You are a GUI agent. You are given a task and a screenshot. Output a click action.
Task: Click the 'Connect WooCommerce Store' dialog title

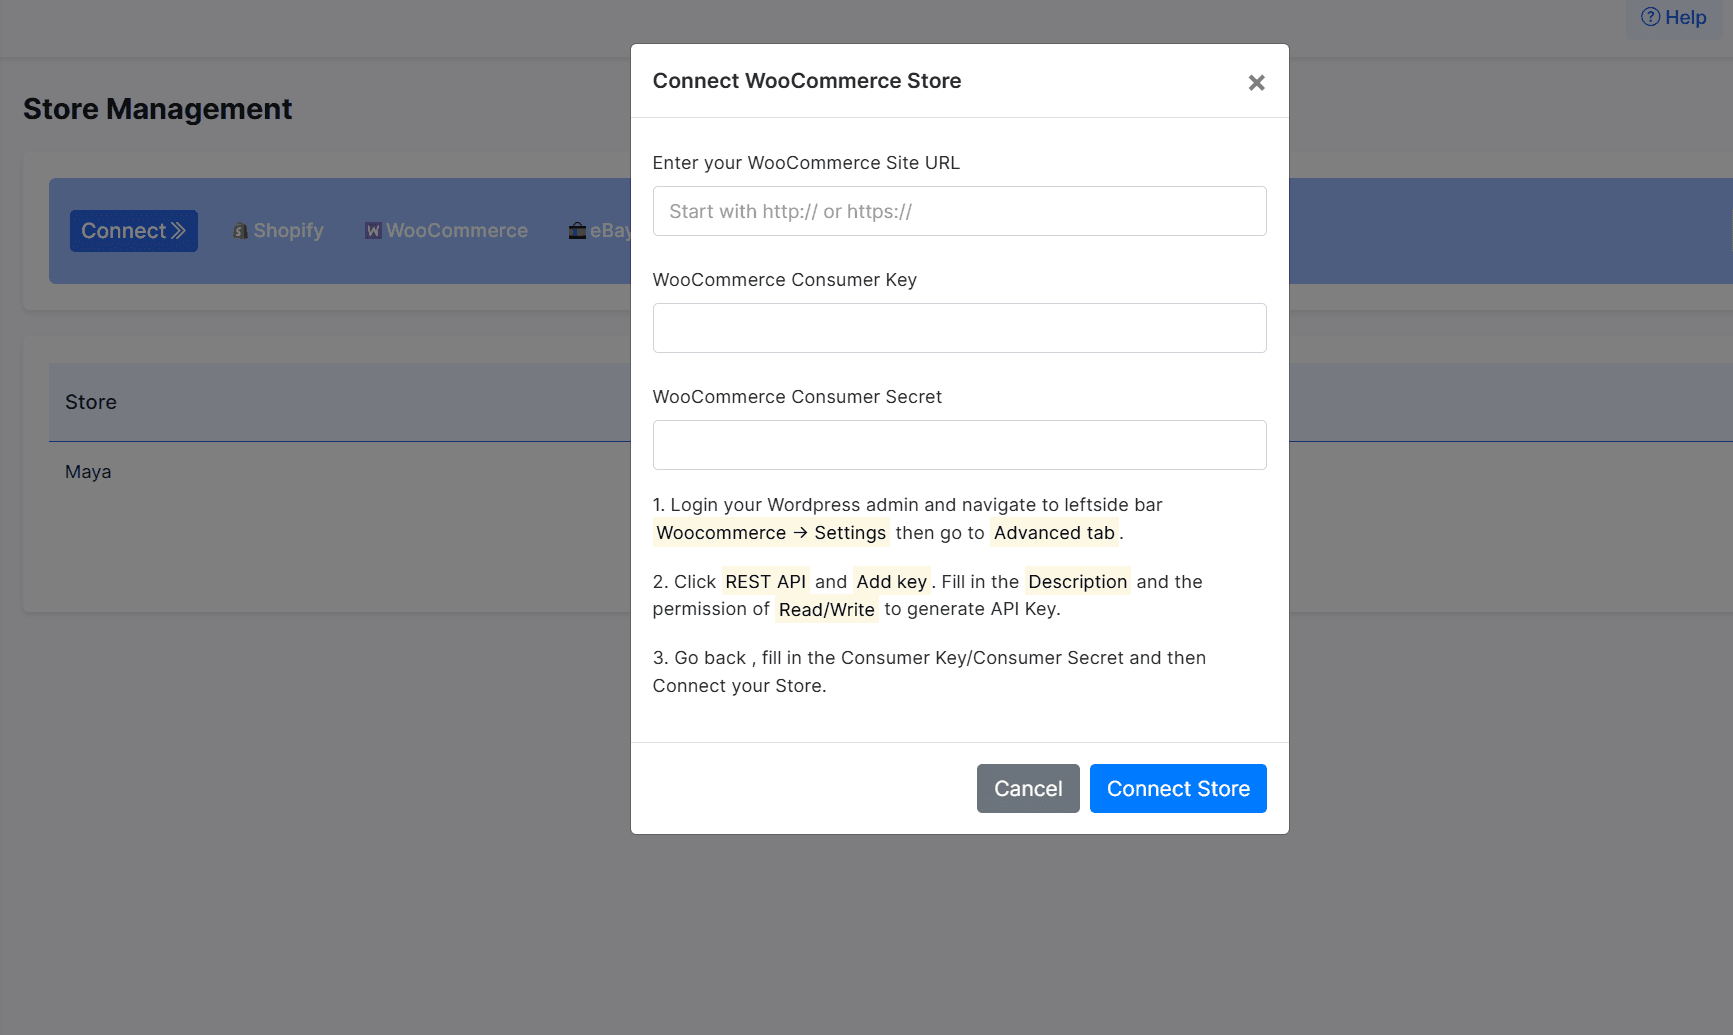(x=807, y=81)
